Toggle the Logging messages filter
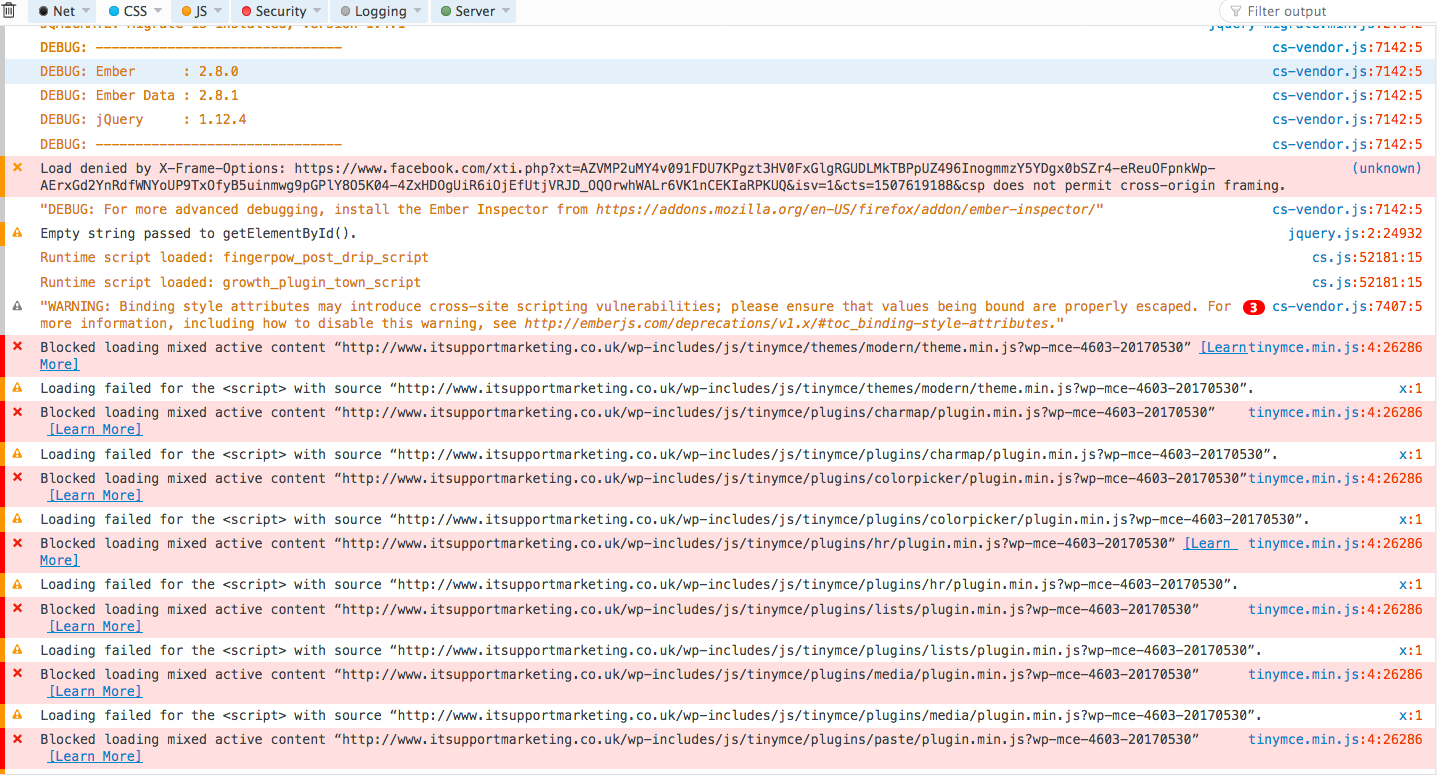The width and height of the screenshot is (1437, 775). pyautogui.click(x=373, y=11)
